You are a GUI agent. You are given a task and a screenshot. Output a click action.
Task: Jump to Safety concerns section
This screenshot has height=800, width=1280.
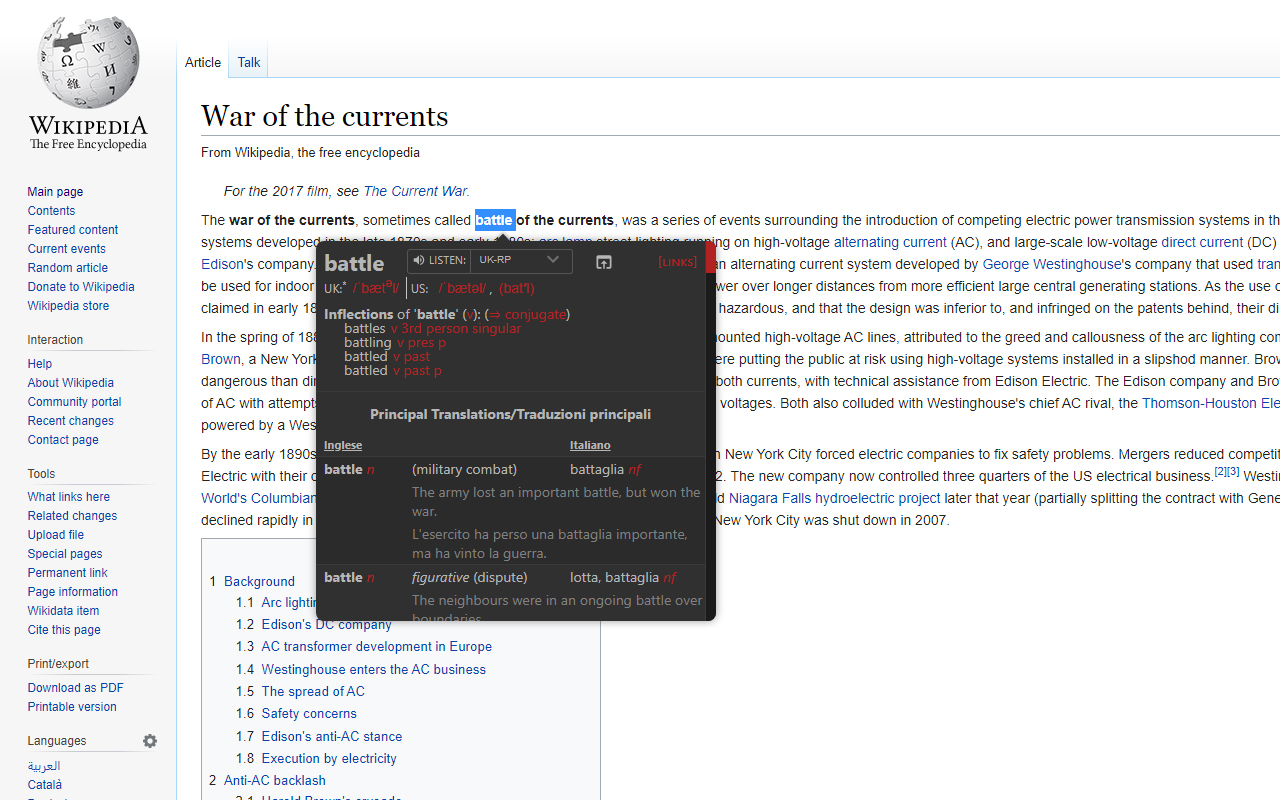click(x=309, y=713)
